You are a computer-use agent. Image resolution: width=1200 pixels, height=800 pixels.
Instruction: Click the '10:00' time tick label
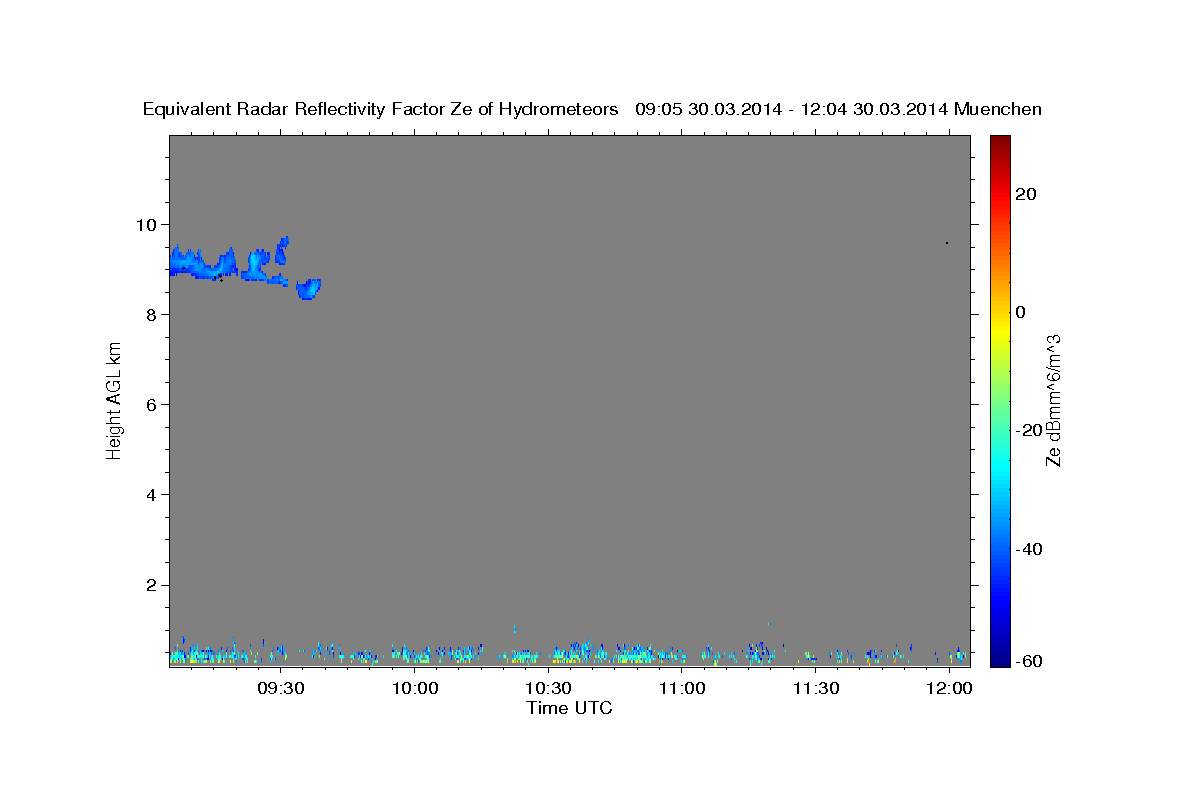414,689
